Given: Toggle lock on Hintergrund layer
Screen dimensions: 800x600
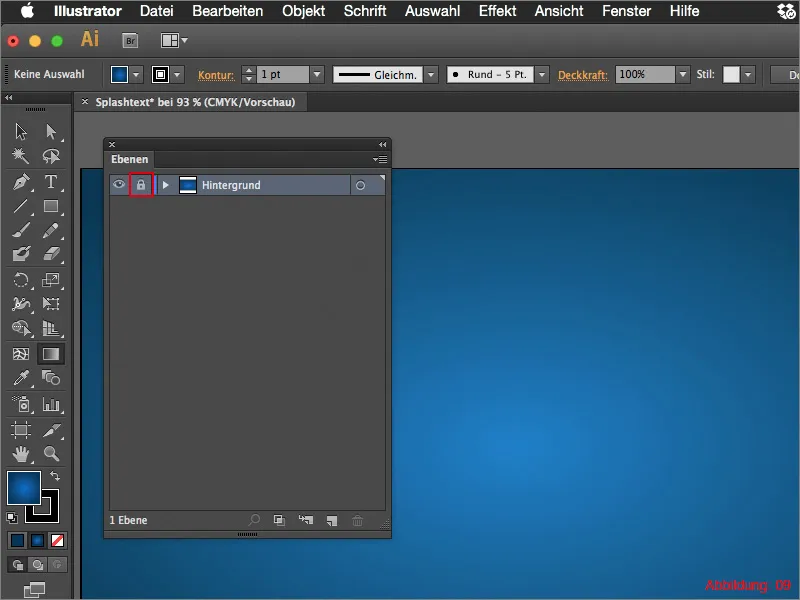Looking at the screenshot, I should (141, 185).
